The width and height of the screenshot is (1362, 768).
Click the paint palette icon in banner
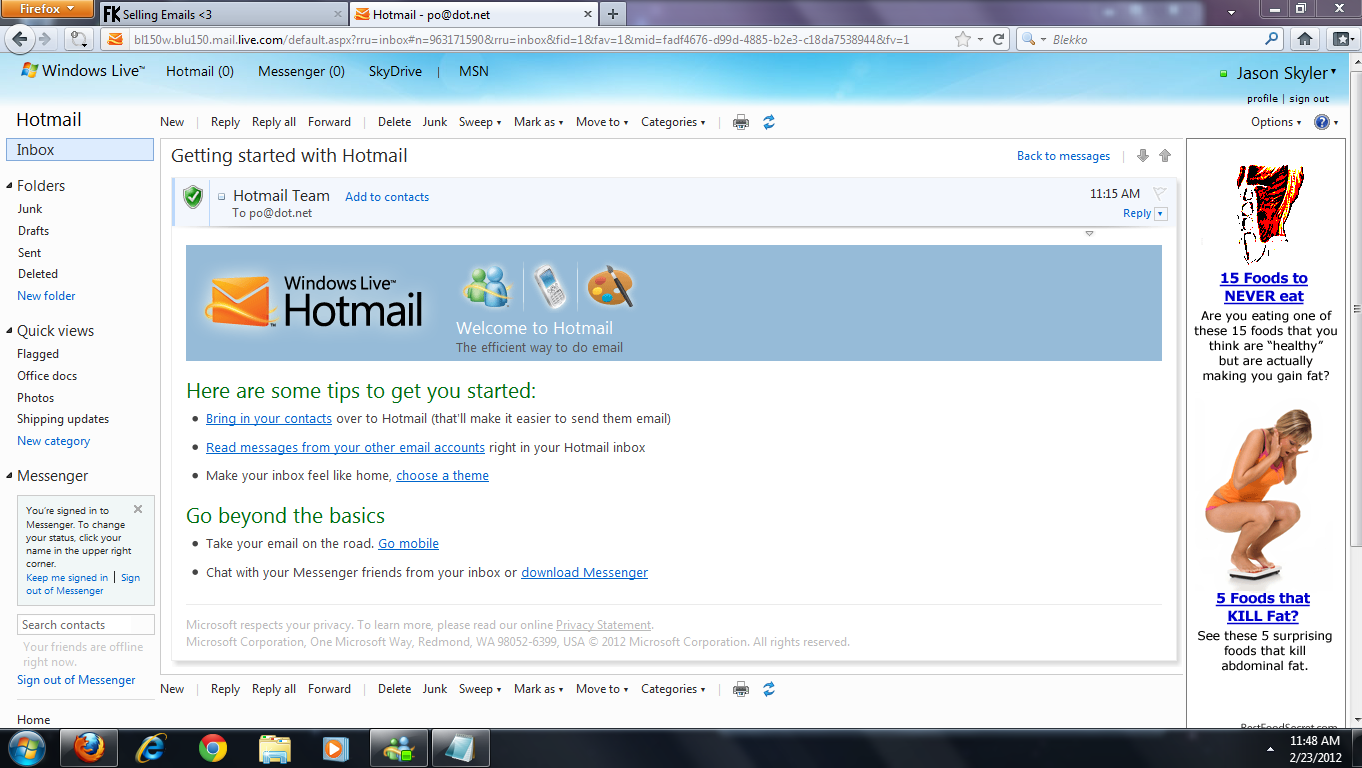coord(610,287)
